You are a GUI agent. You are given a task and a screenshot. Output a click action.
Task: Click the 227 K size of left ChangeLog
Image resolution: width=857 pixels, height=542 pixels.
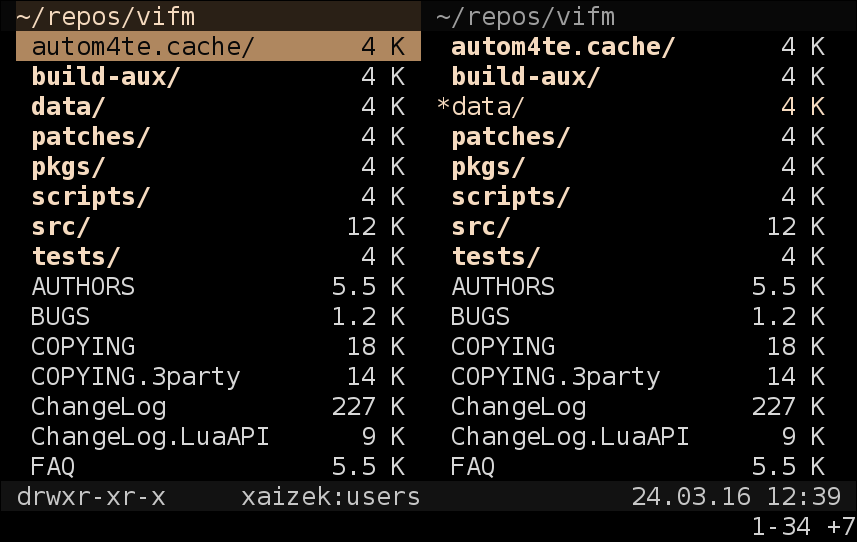click(368, 406)
